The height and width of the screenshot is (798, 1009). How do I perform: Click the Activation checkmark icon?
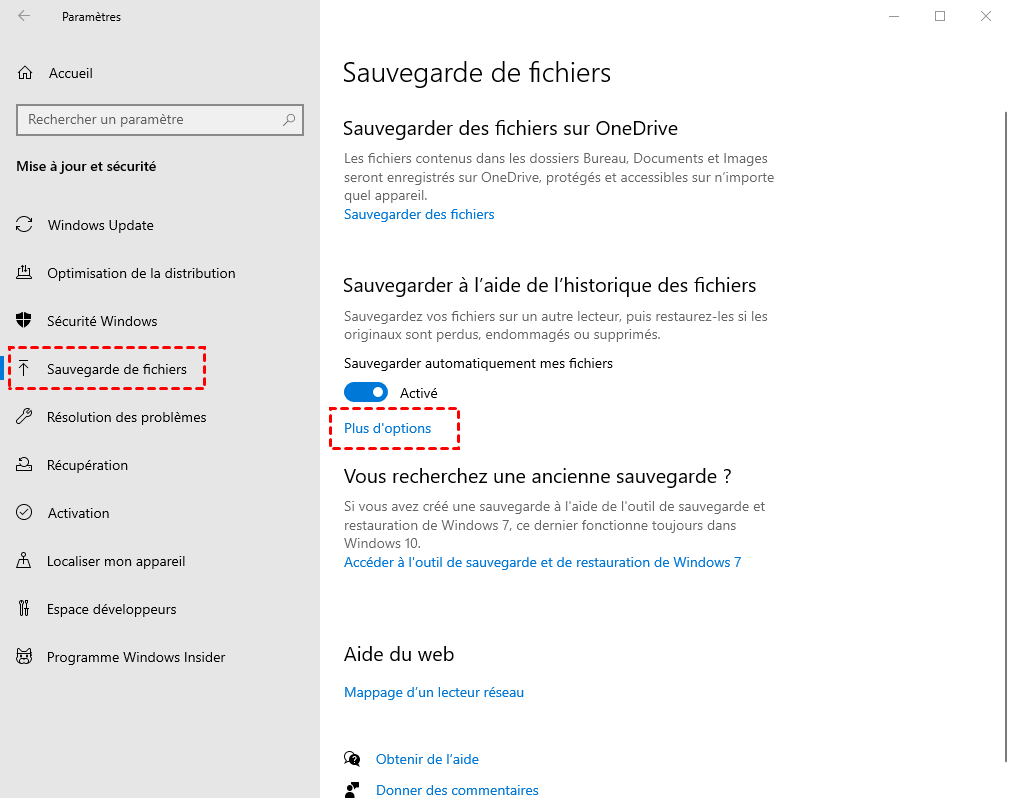point(24,512)
